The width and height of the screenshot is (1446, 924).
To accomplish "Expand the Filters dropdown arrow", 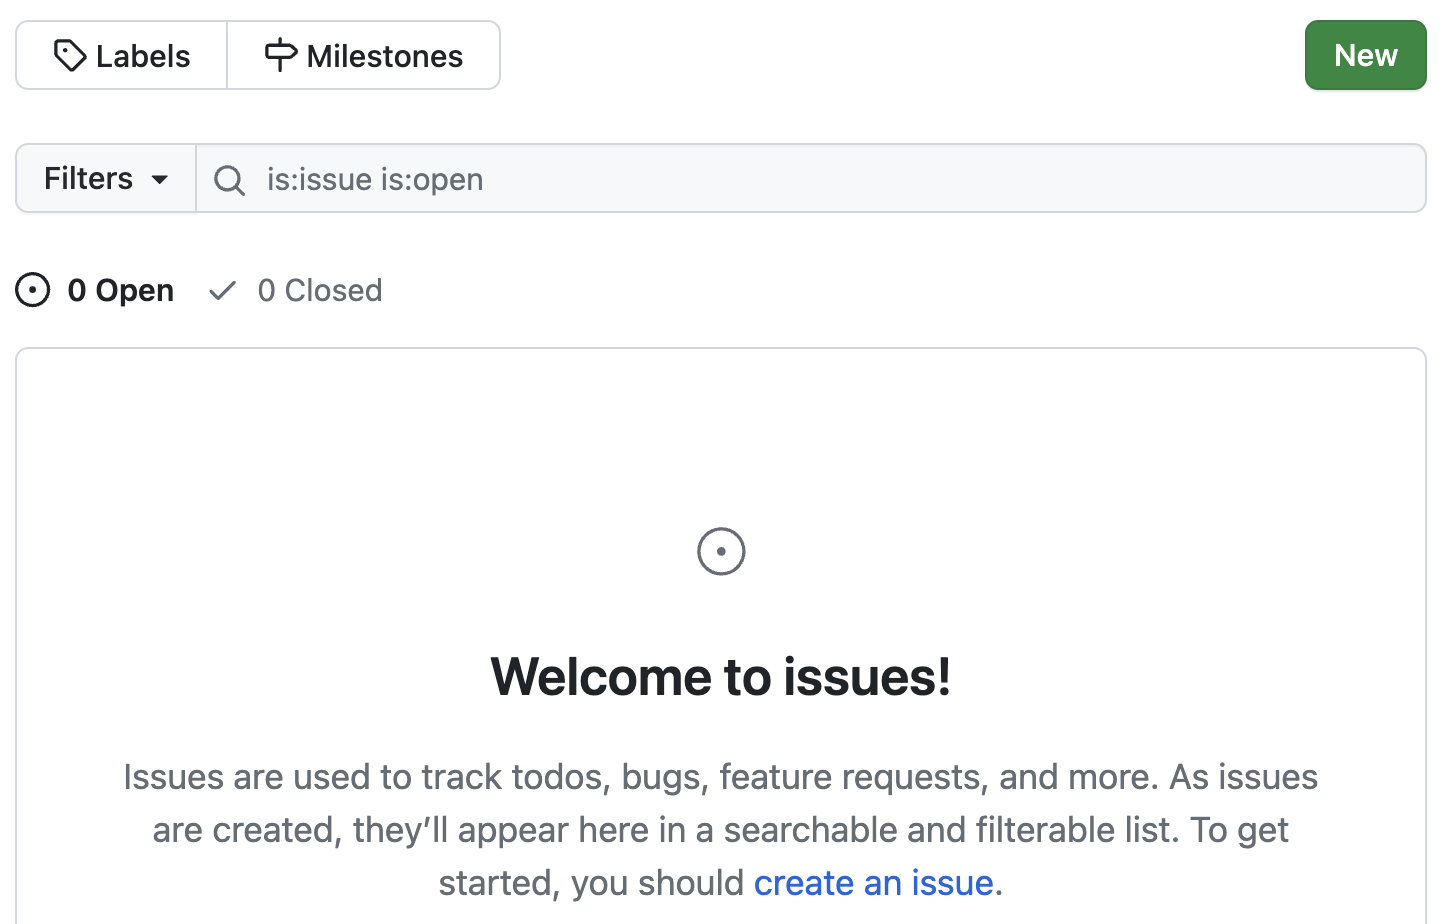I will [x=160, y=180].
